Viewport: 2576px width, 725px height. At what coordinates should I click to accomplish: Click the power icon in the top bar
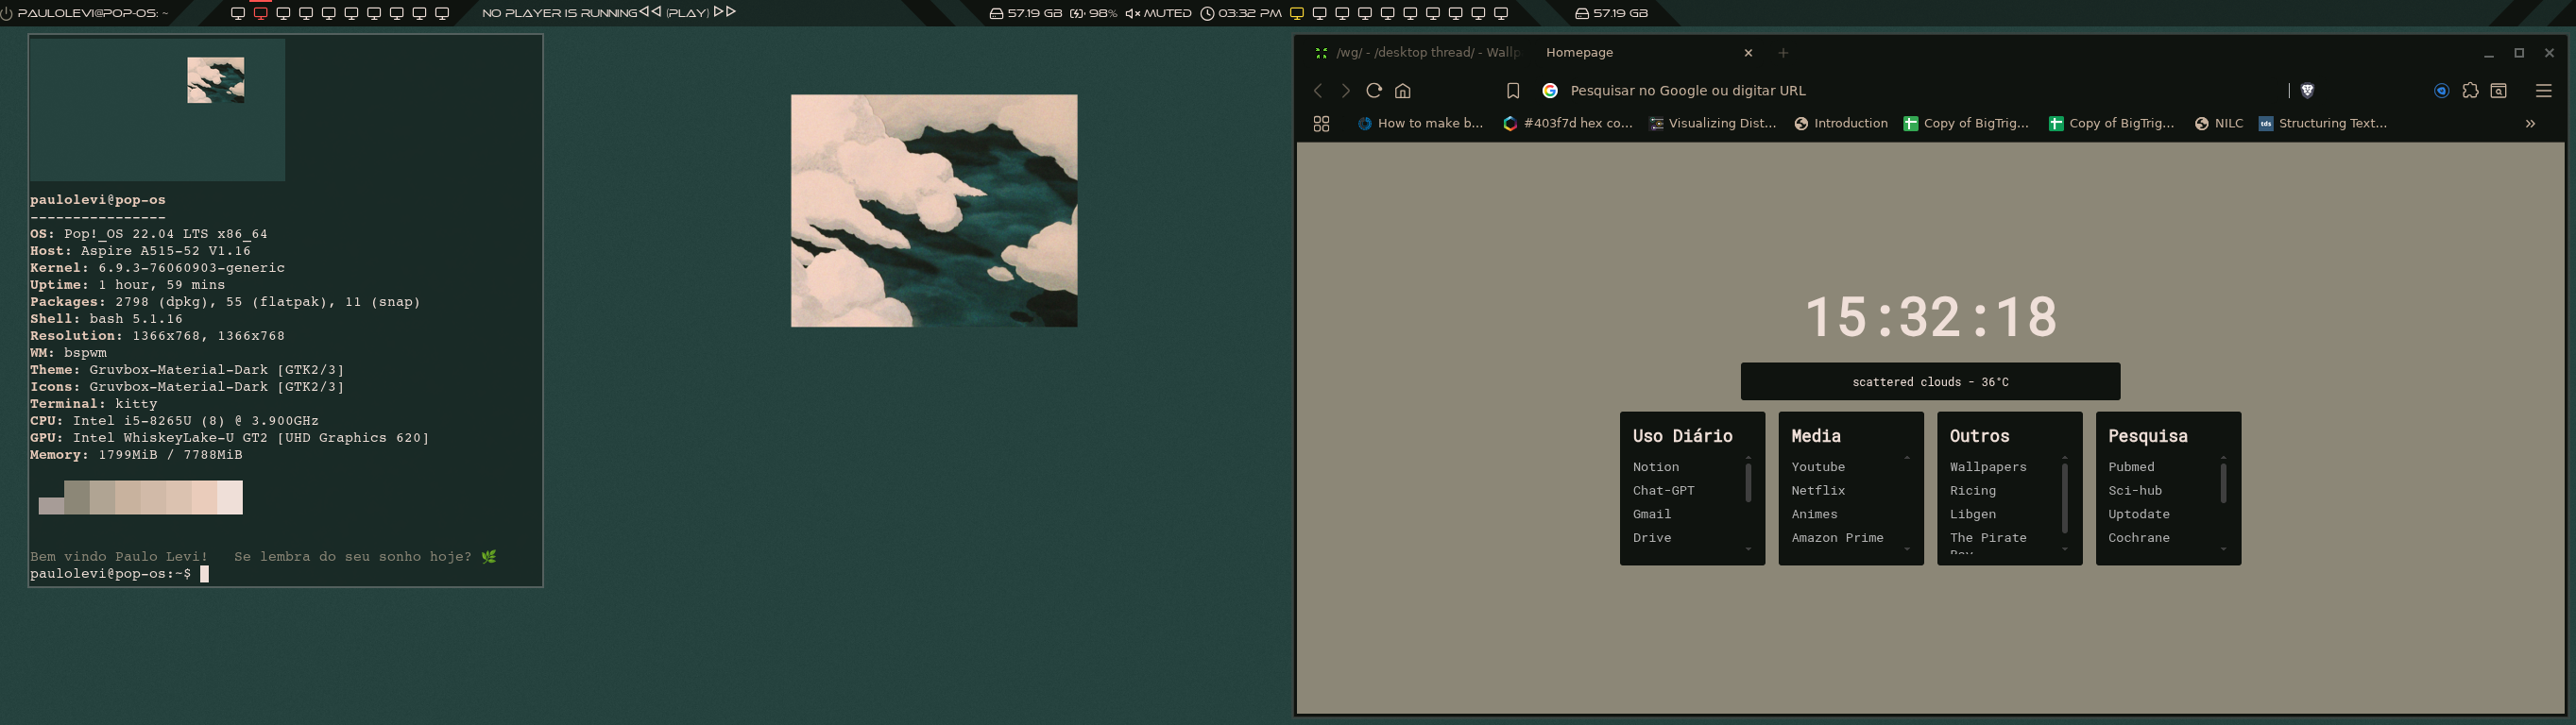point(7,14)
